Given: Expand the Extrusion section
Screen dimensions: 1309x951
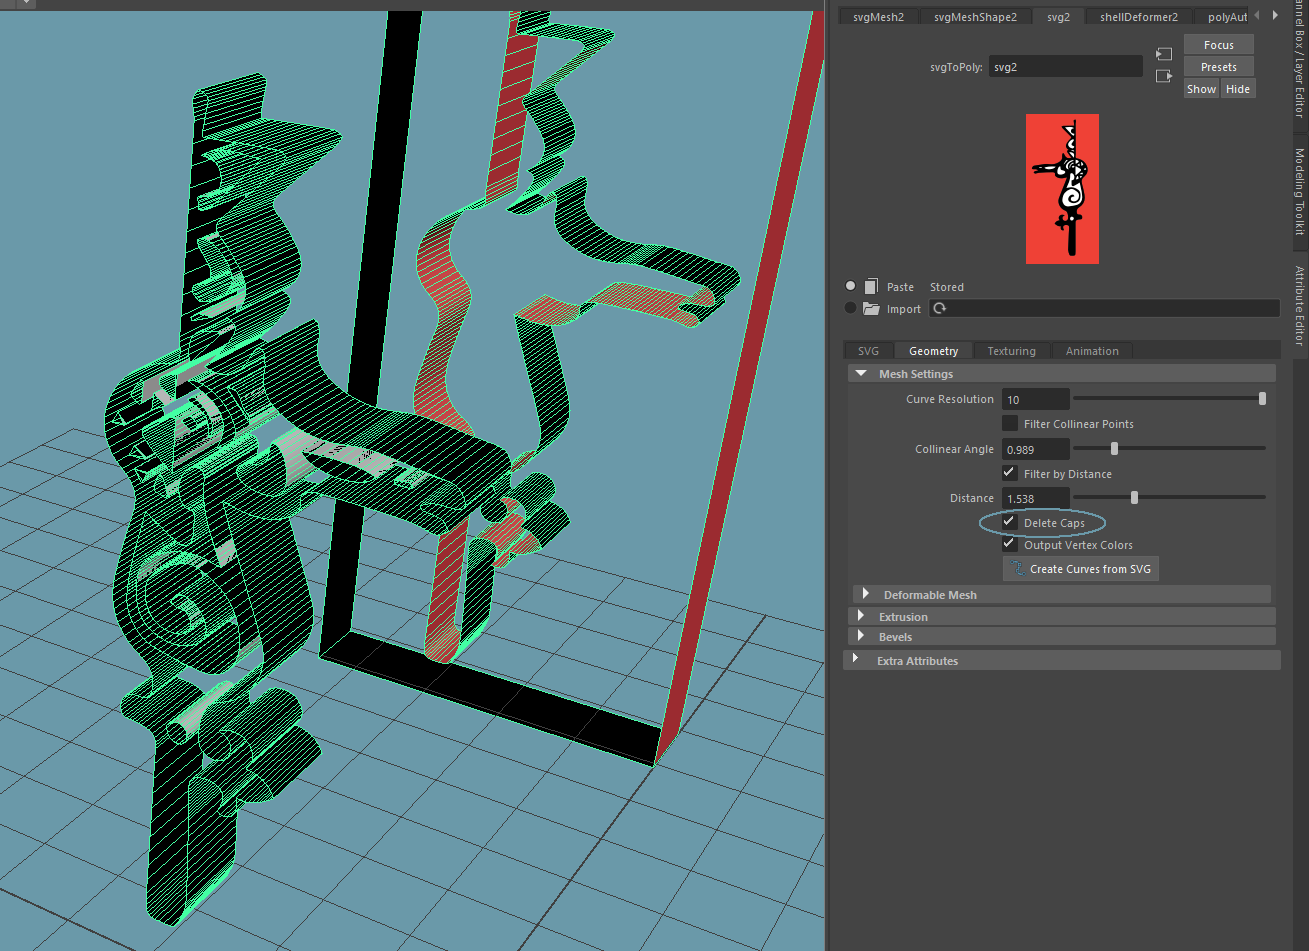Looking at the screenshot, I should pyautogui.click(x=861, y=616).
